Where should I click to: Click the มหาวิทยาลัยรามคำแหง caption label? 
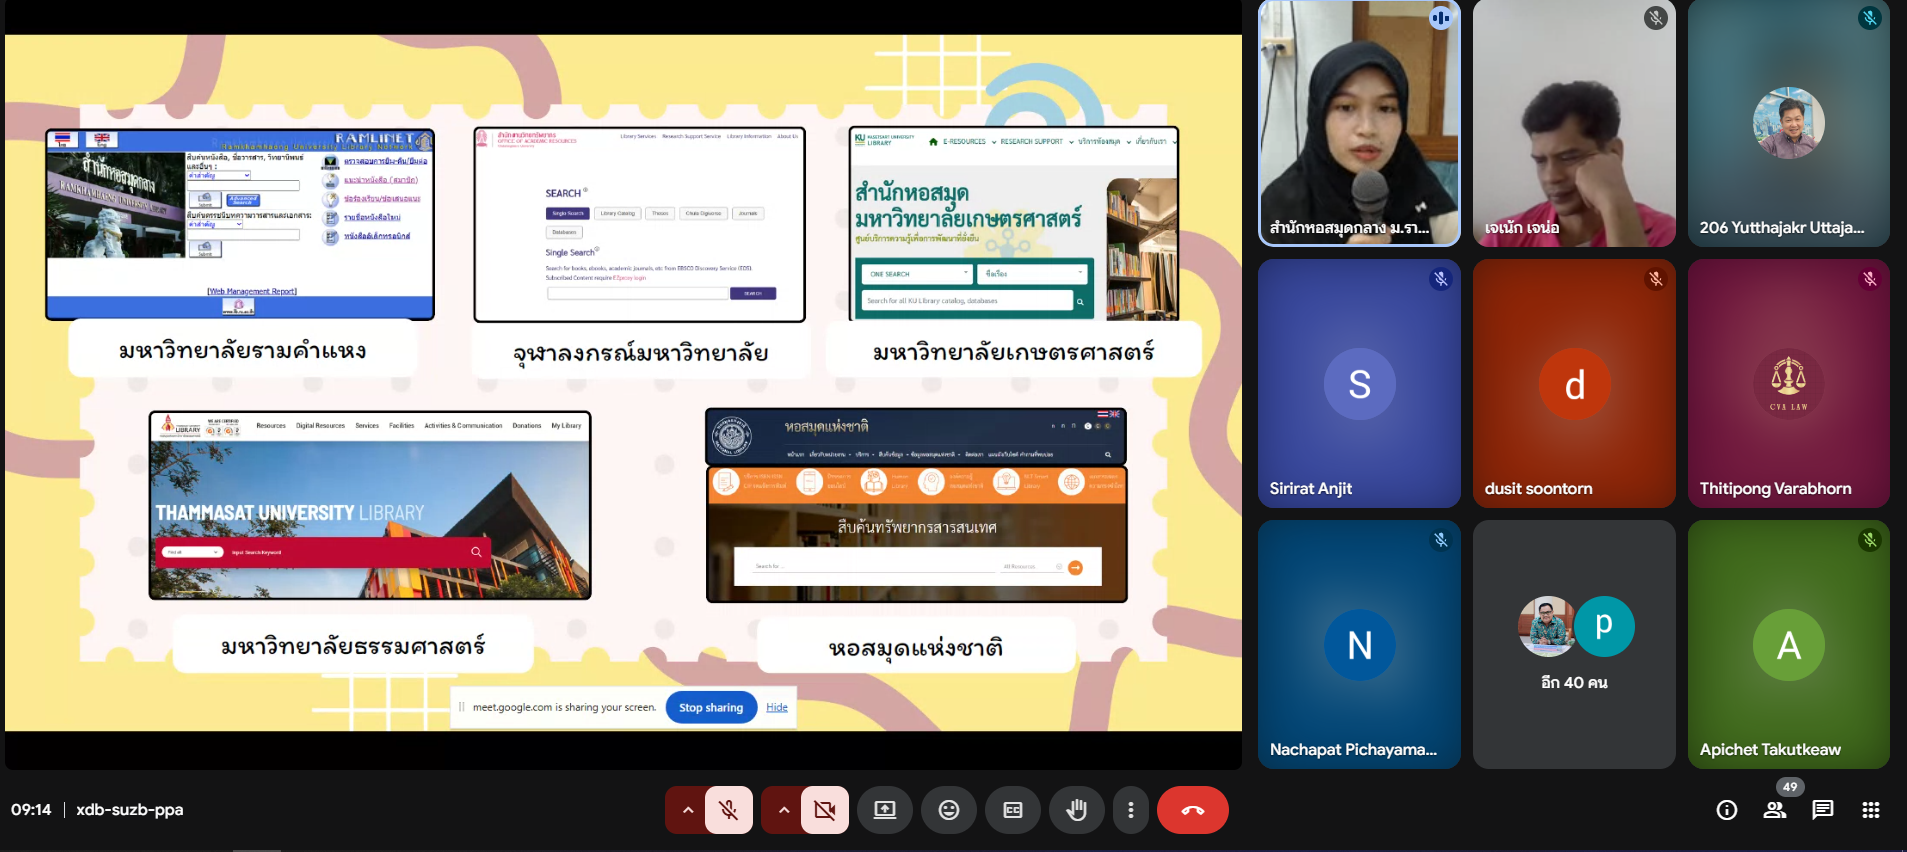[242, 350]
